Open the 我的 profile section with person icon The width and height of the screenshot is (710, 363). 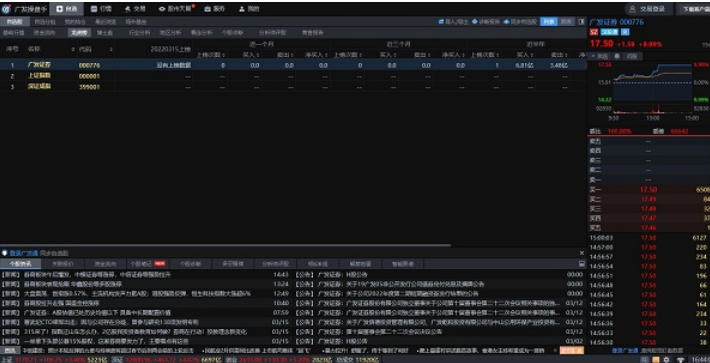tap(249, 9)
